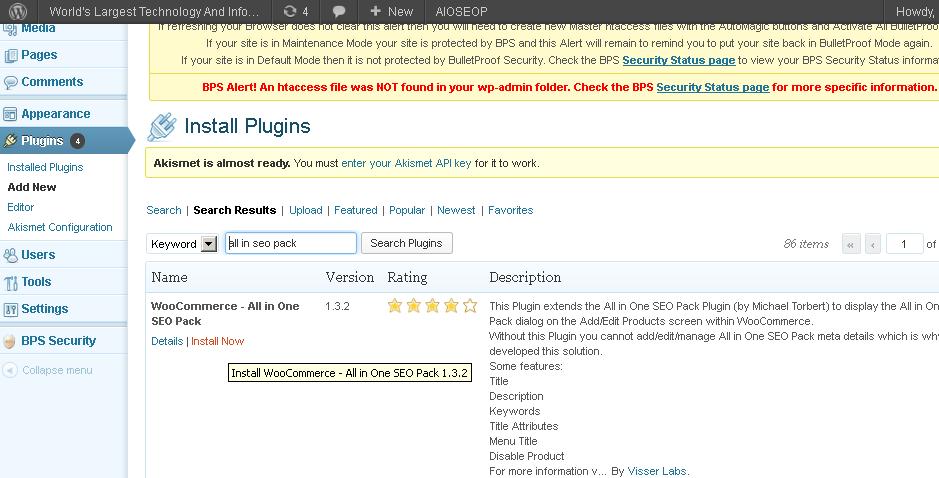Click the Appearance sidebar icon
The width and height of the screenshot is (939, 478).
click(x=10, y=114)
